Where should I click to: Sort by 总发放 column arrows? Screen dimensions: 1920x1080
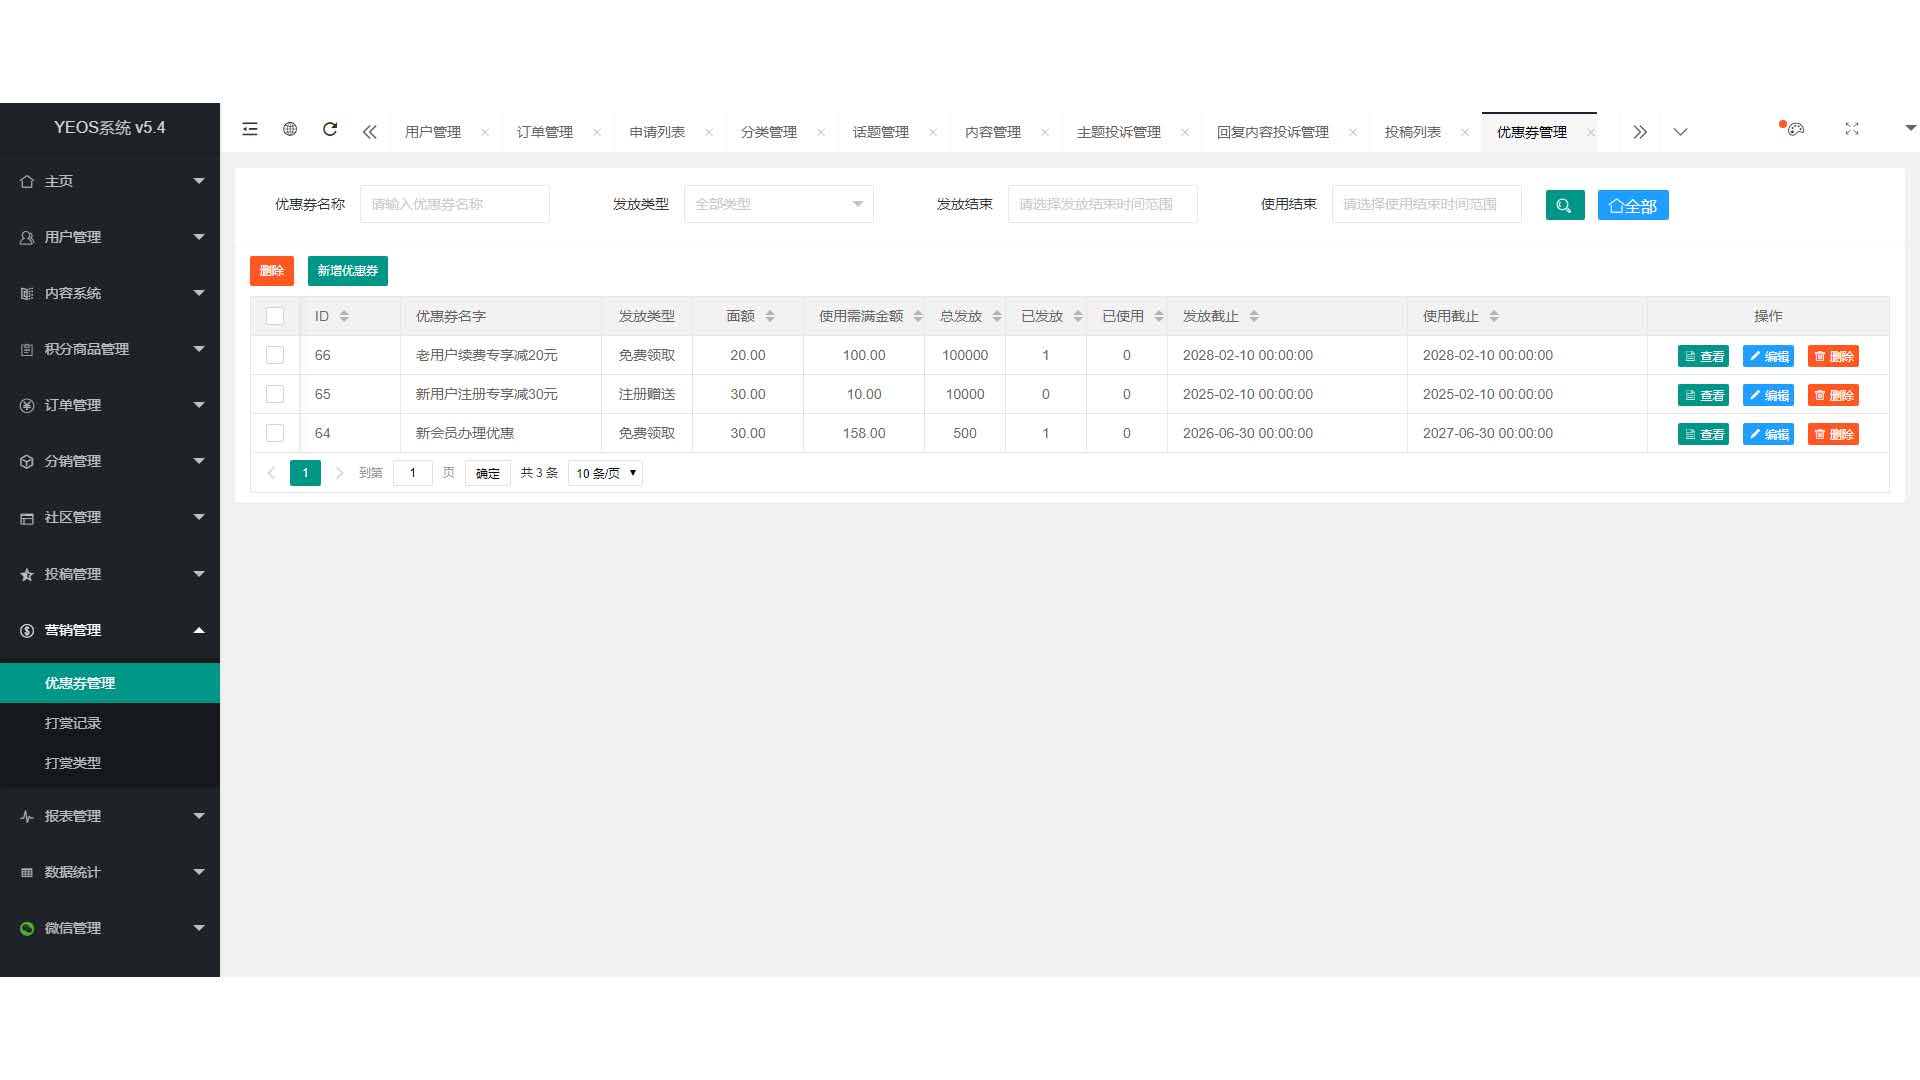pos(997,316)
